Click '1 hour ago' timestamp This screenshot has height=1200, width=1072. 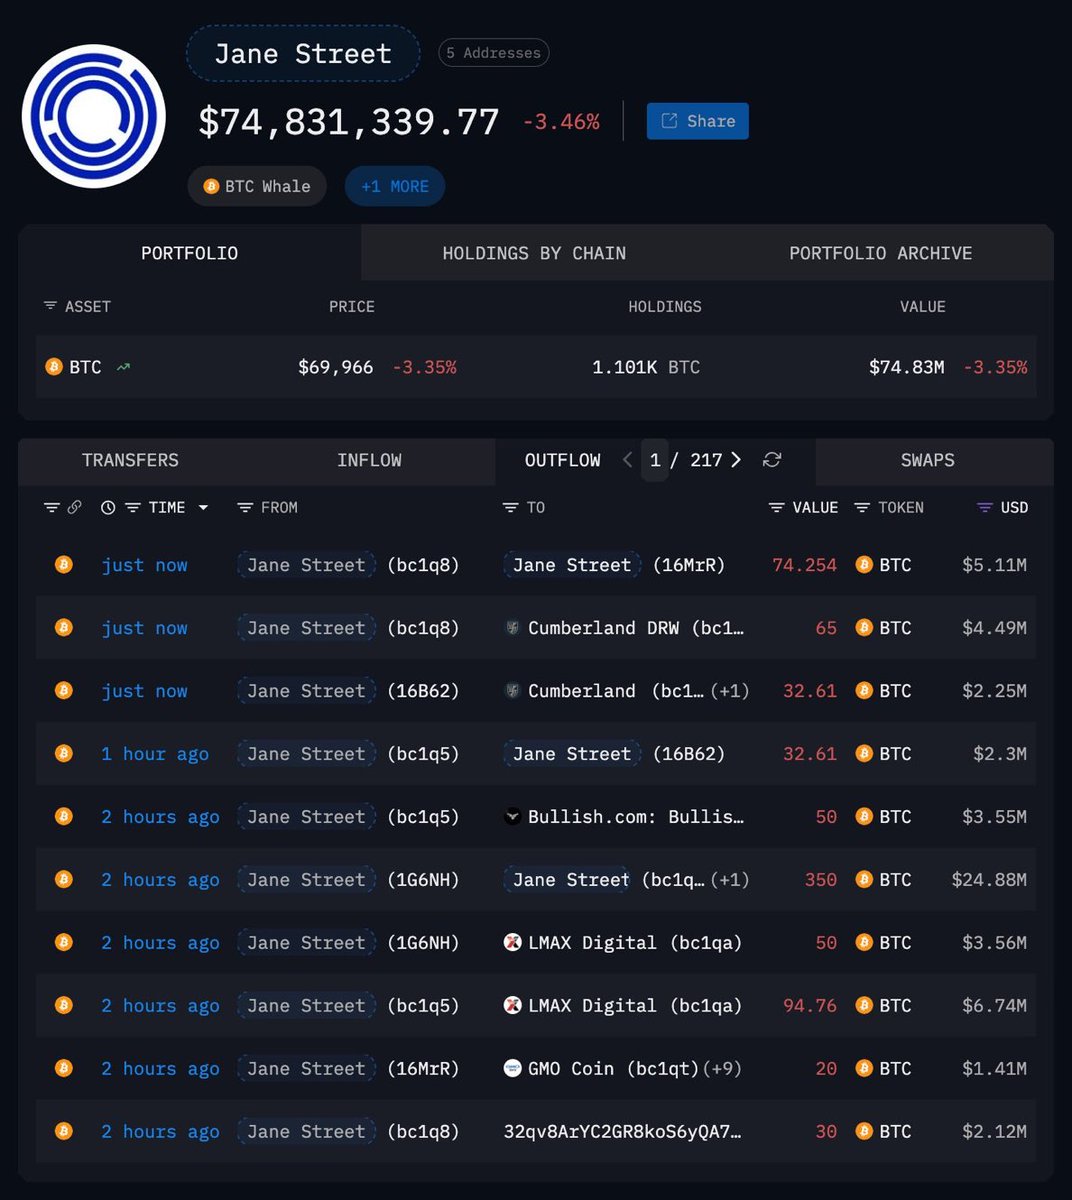pos(155,754)
